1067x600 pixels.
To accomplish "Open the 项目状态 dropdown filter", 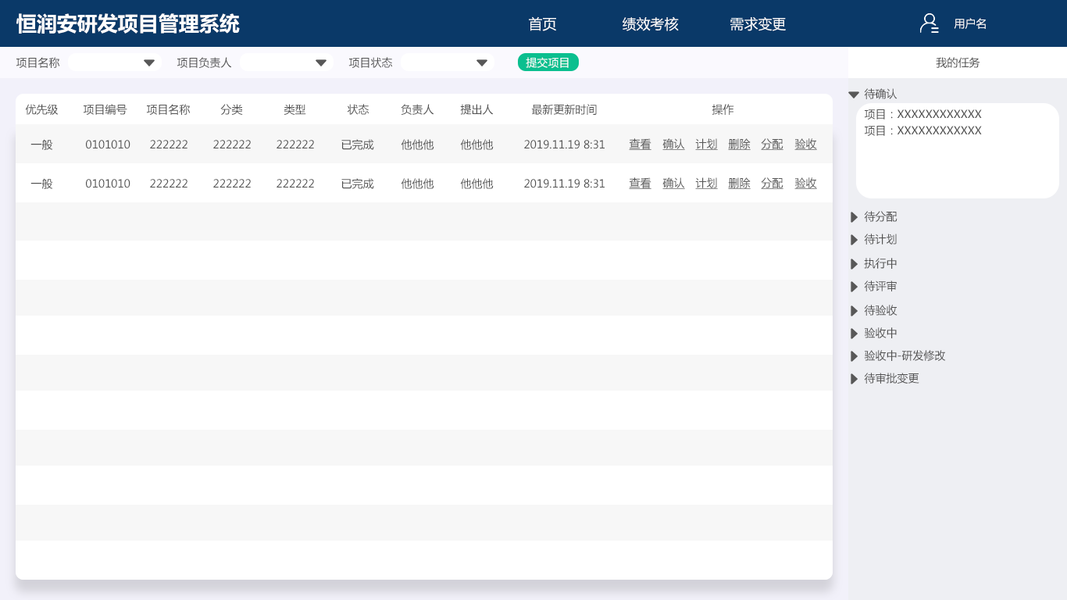I will tap(447, 63).
